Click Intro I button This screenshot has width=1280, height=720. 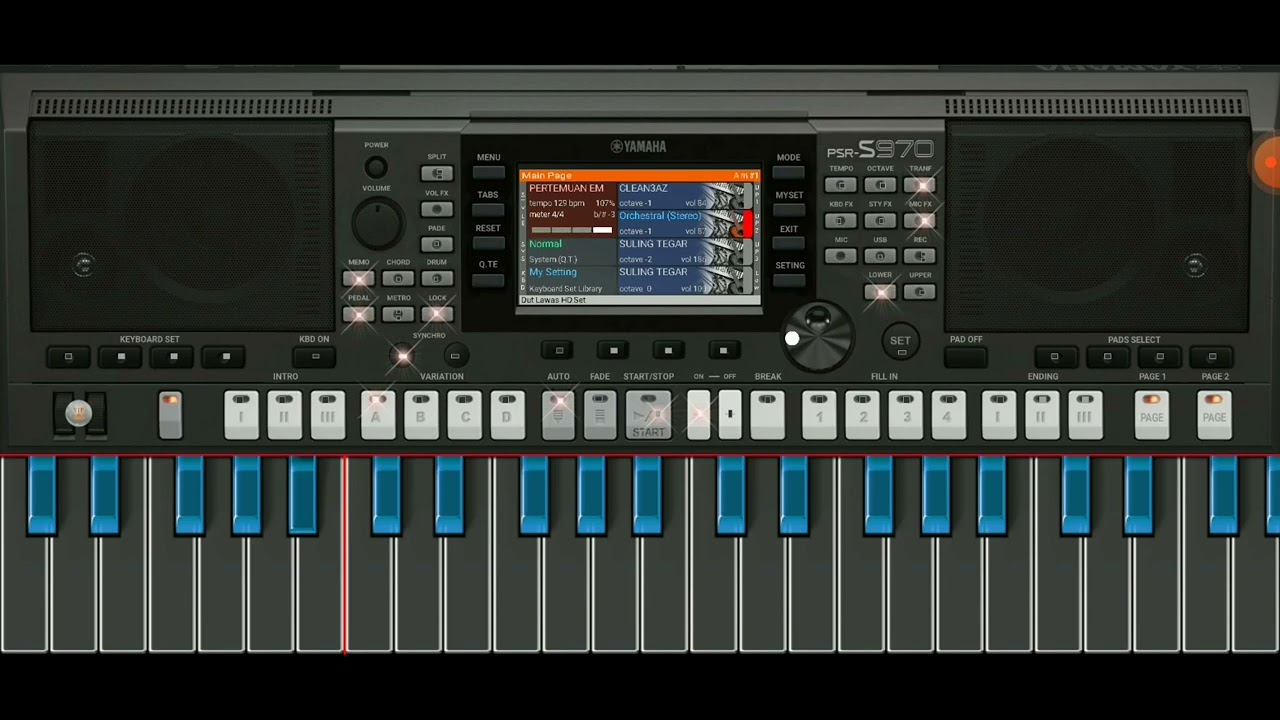(241, 415)
